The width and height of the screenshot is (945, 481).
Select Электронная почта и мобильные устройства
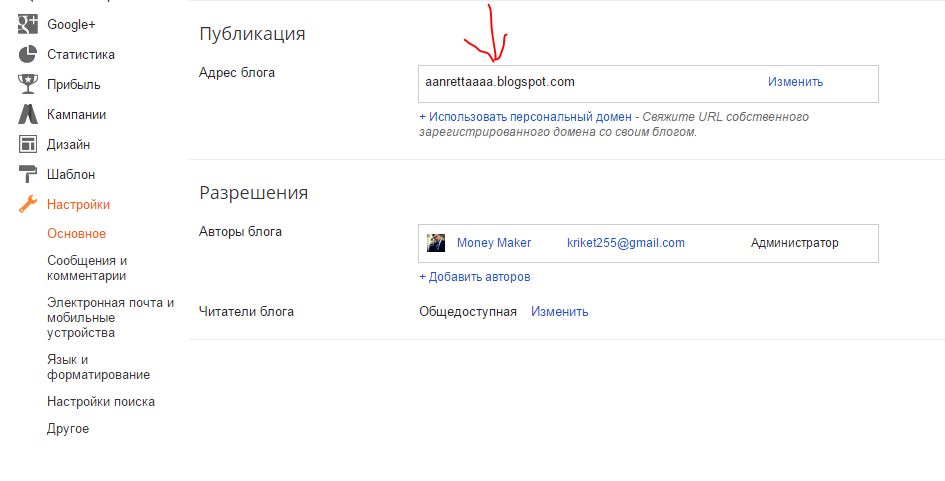pos(110,318)
